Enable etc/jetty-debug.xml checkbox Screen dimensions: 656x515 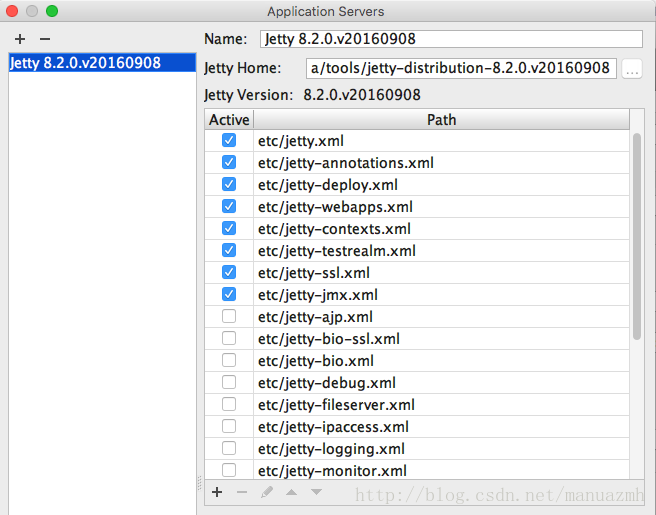pos(229,383)
